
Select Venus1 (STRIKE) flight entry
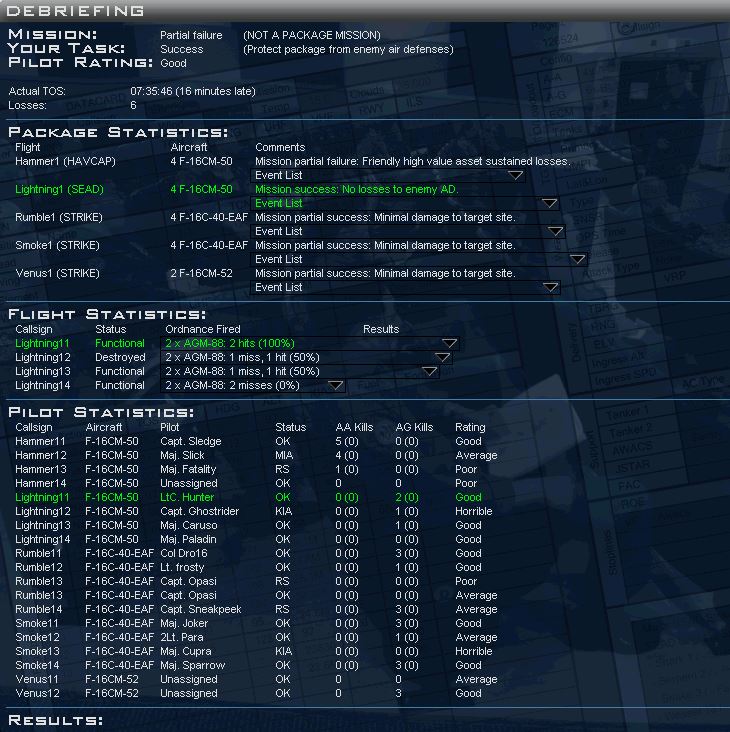57,274
